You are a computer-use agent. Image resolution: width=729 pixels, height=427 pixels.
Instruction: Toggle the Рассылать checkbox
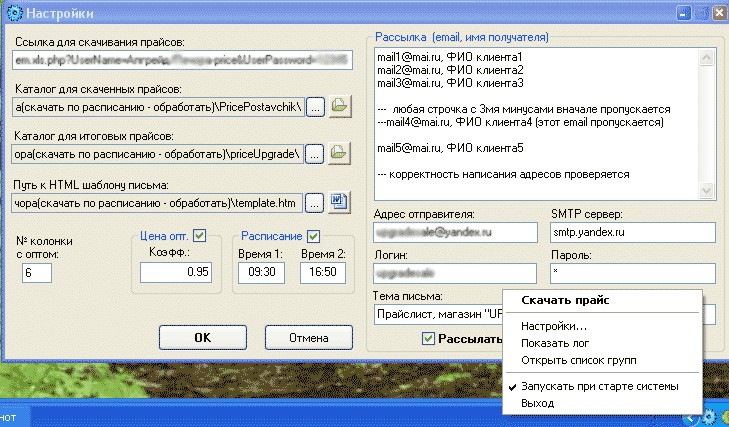click(x=428, y=339)
